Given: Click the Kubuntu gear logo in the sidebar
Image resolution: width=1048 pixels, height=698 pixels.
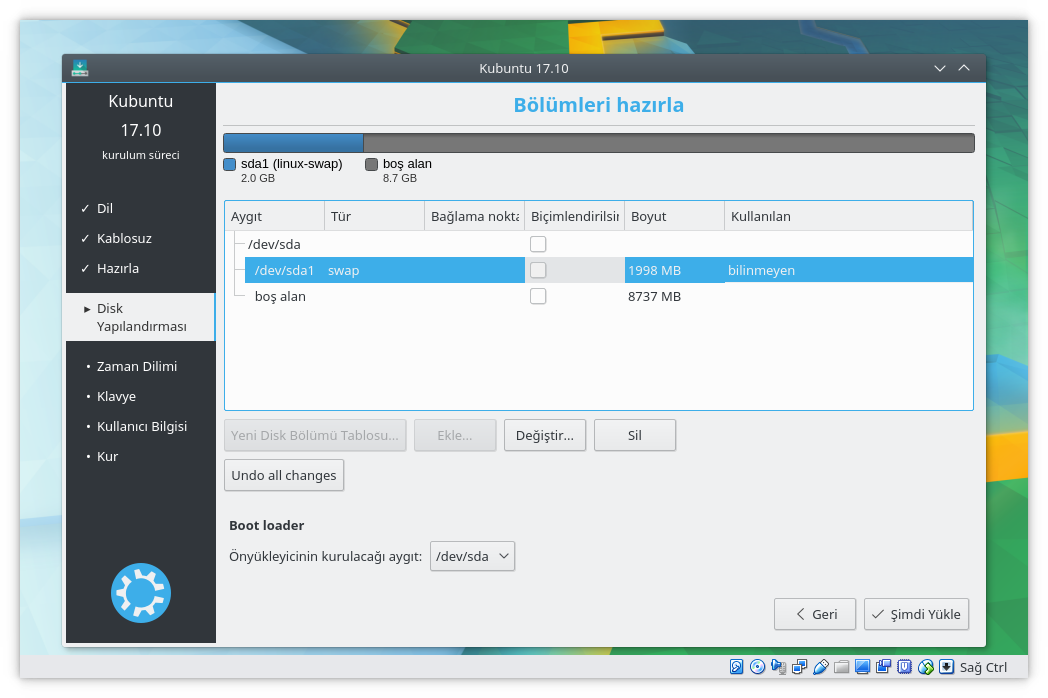Looking at the screenshot, I should point(141,593).
